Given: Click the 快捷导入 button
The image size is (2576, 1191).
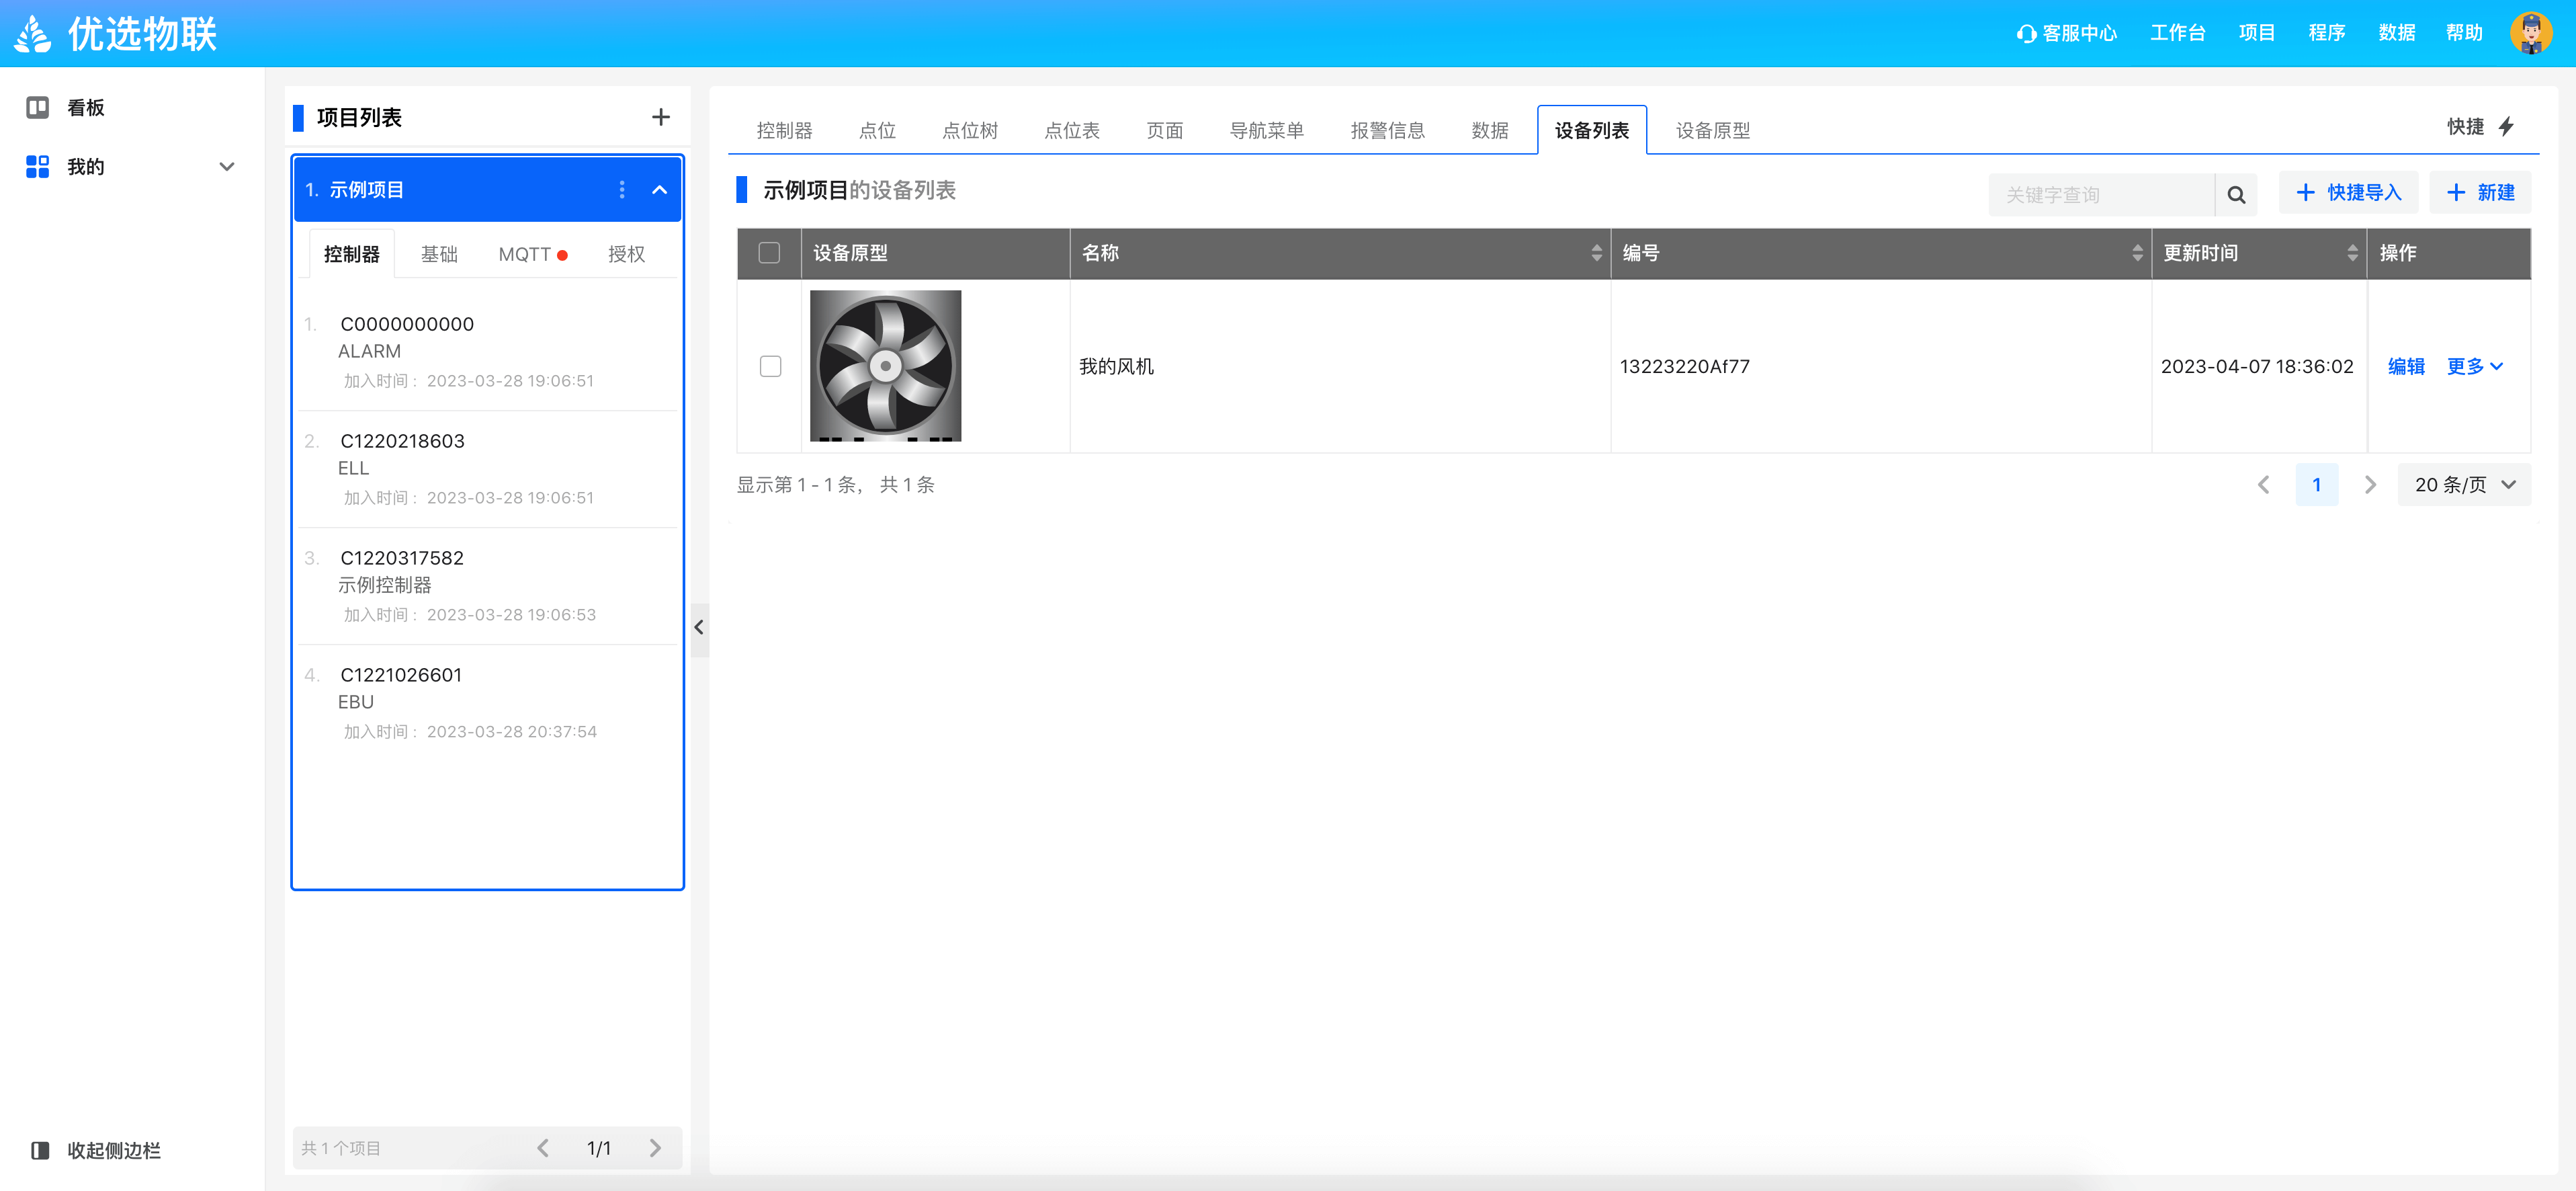Looking at the screenshot, I should point(2348,193).
